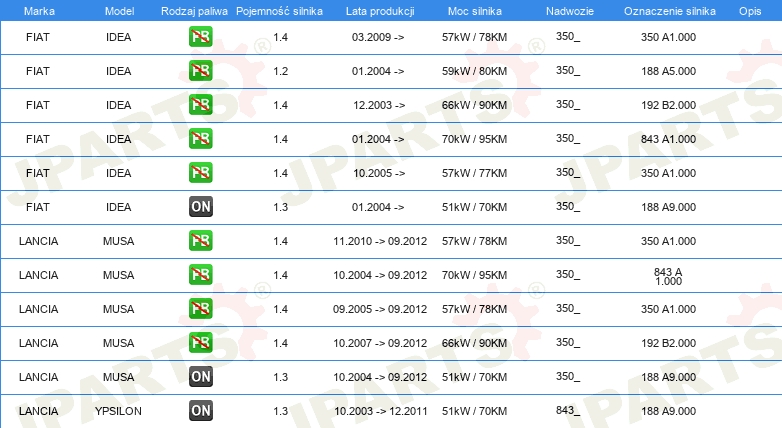Click the 350 A1.000 code in the 57kW / 77KM row
The image size is (782, 428).
click(x=668, y=173)
